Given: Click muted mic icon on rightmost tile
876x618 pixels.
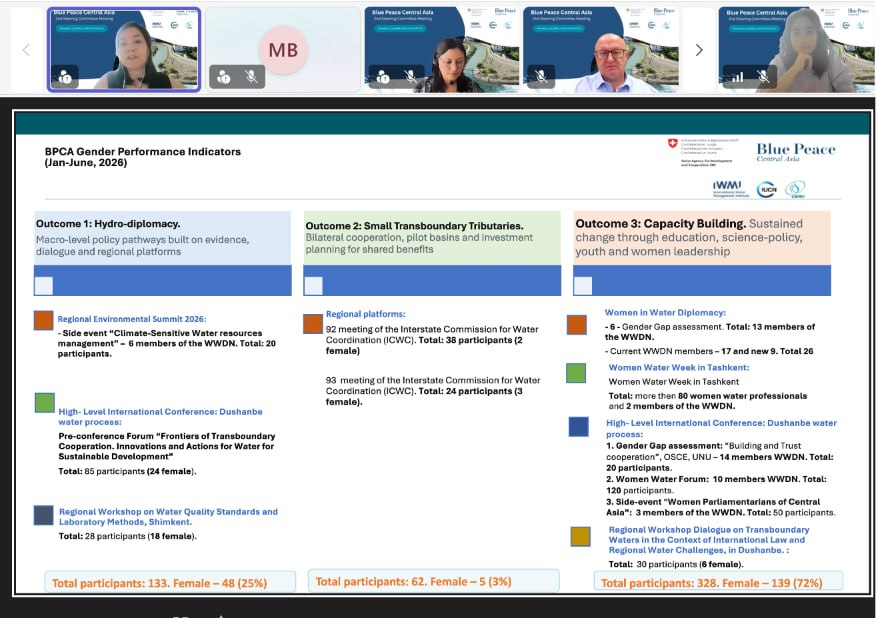Looking at the screenshot, I should (764, 77).
